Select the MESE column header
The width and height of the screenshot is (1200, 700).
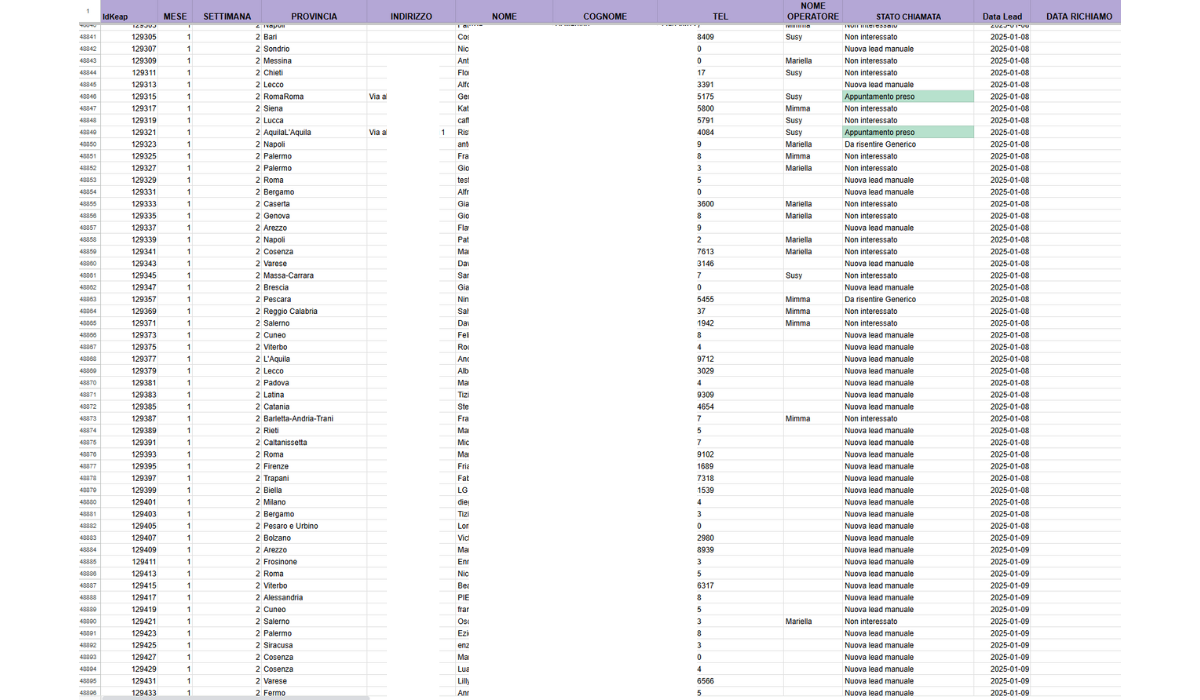[175, 16]
